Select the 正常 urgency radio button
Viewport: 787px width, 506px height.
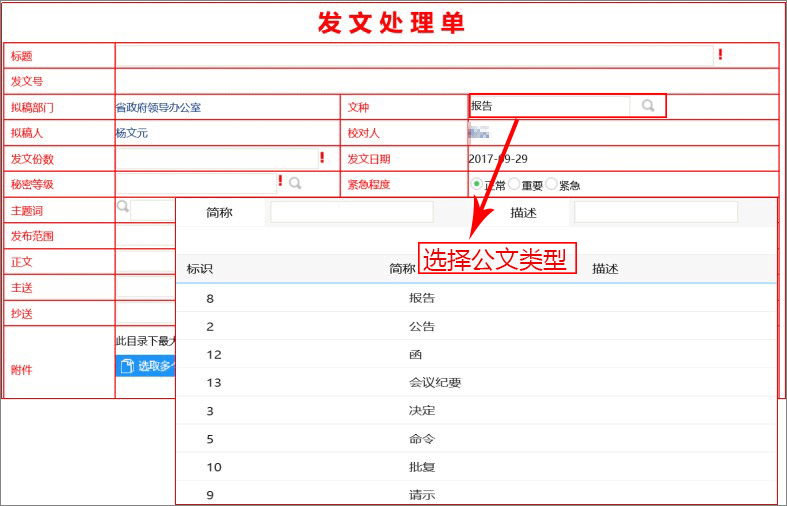point(476,184)
